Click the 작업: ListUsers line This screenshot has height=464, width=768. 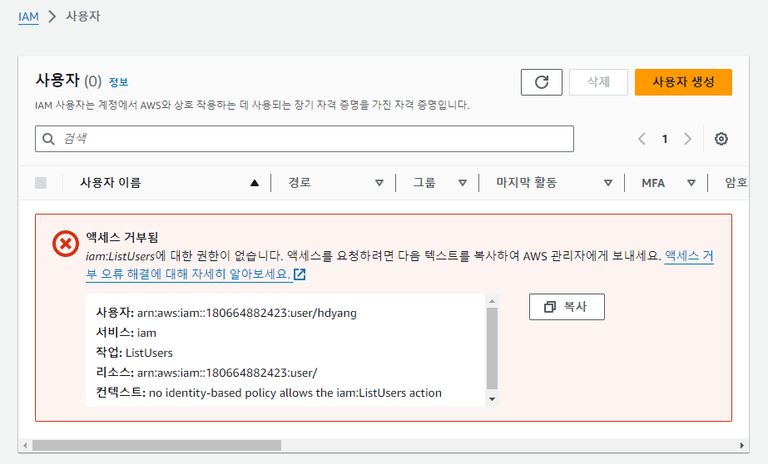tap(134, 353)
